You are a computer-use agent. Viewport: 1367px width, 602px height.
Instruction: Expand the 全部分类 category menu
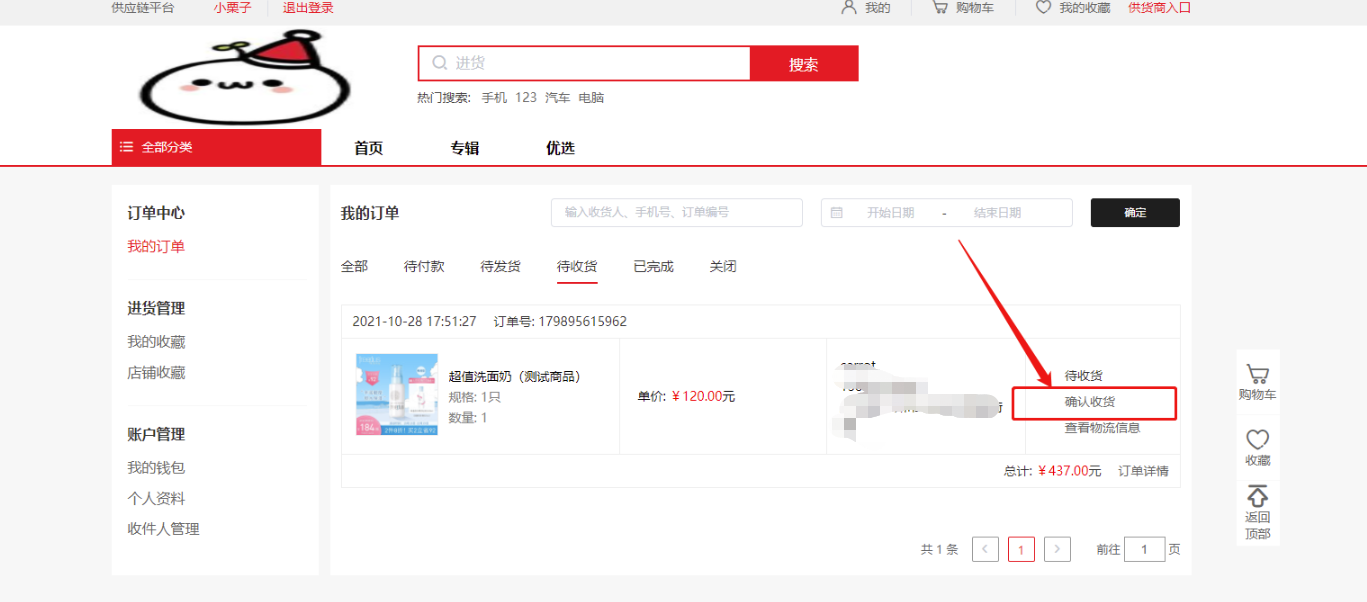[x=216, y=147]
